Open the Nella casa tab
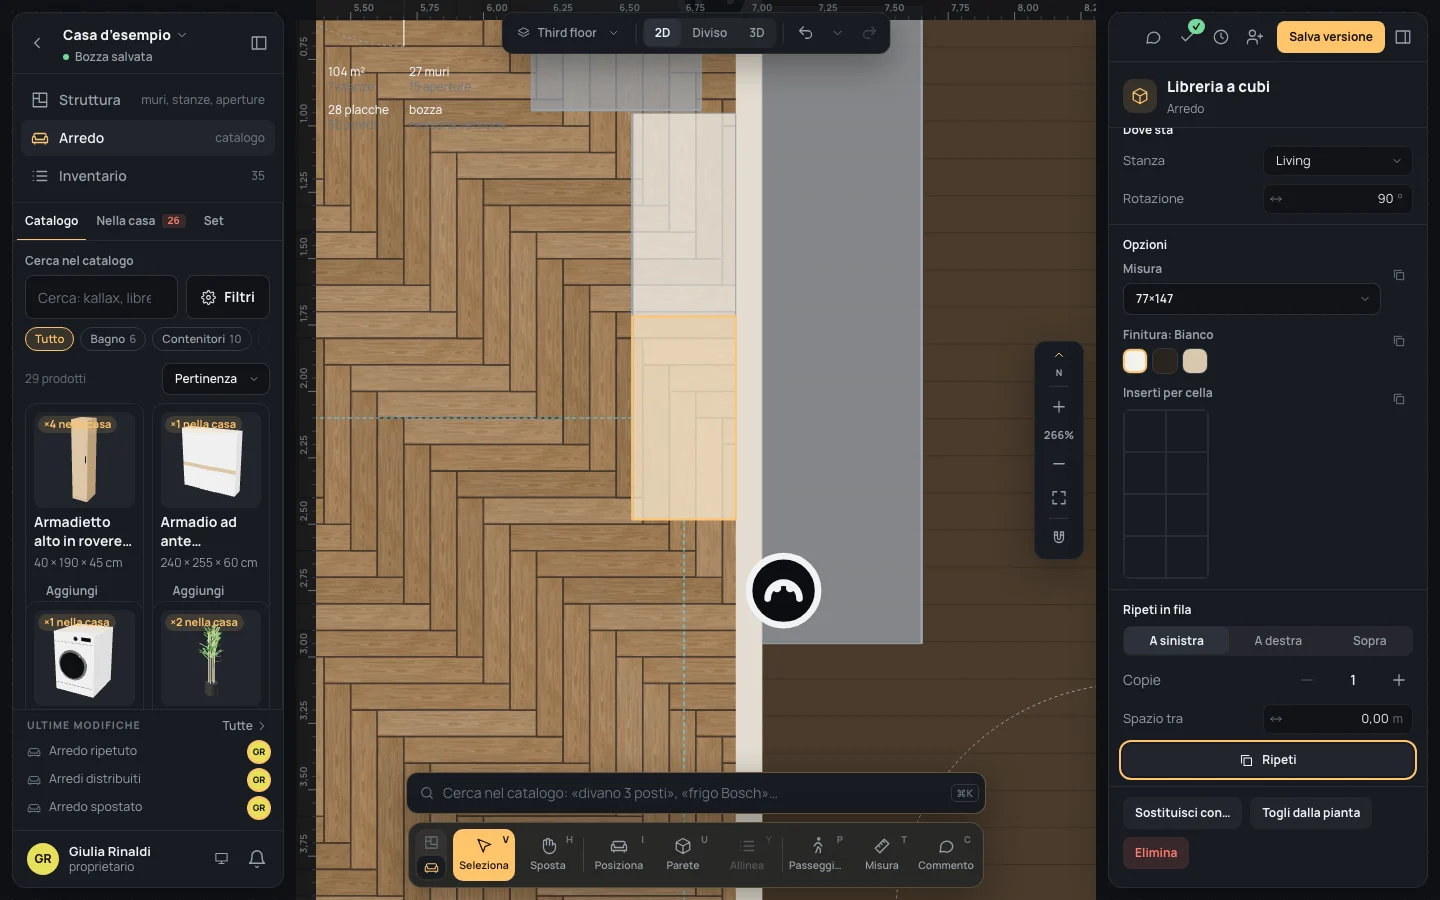Screen dimensions: 1440x900 tap(140, 221)
